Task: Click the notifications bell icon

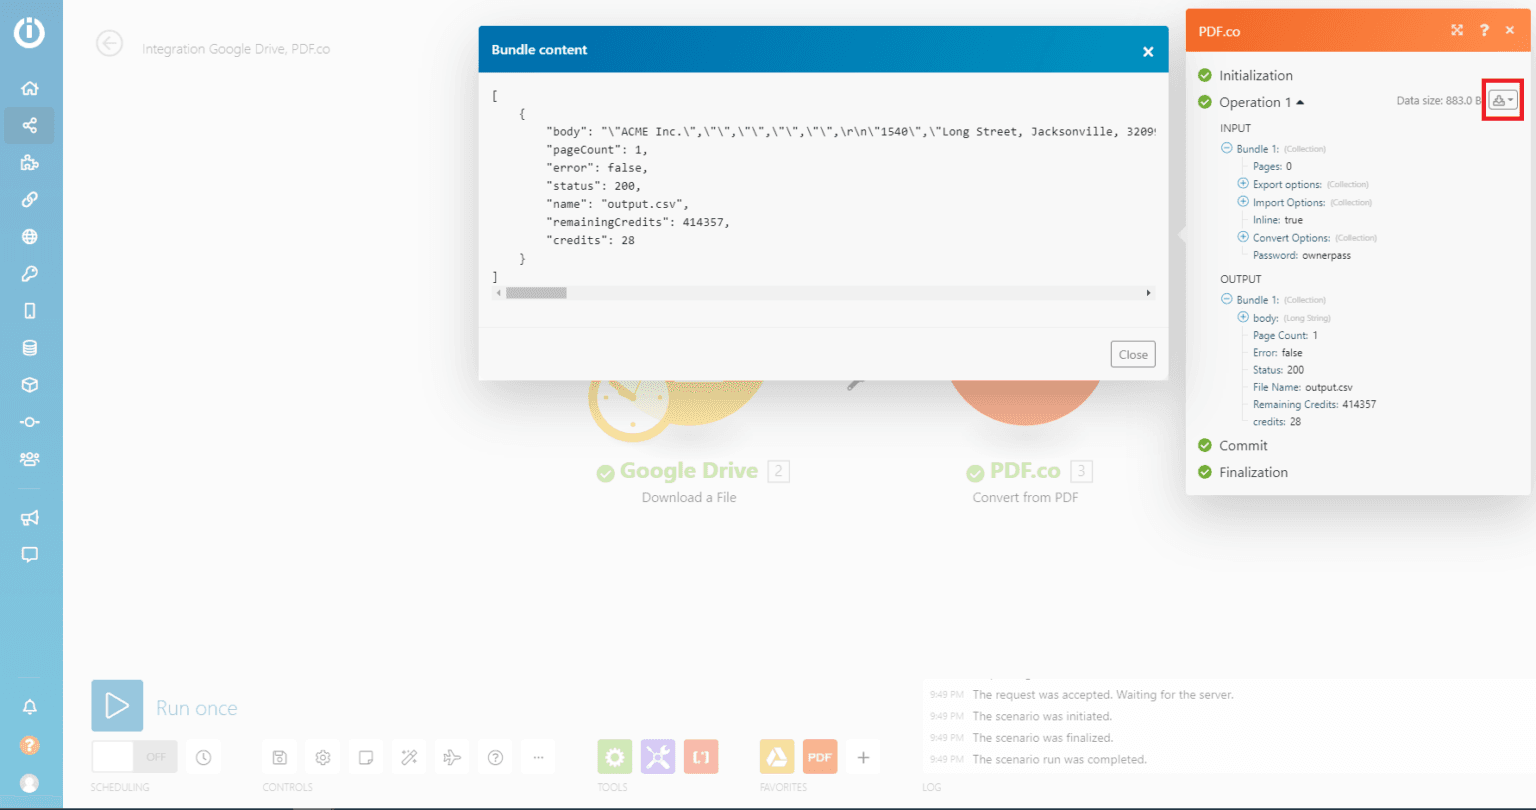Action: [30, 707]
